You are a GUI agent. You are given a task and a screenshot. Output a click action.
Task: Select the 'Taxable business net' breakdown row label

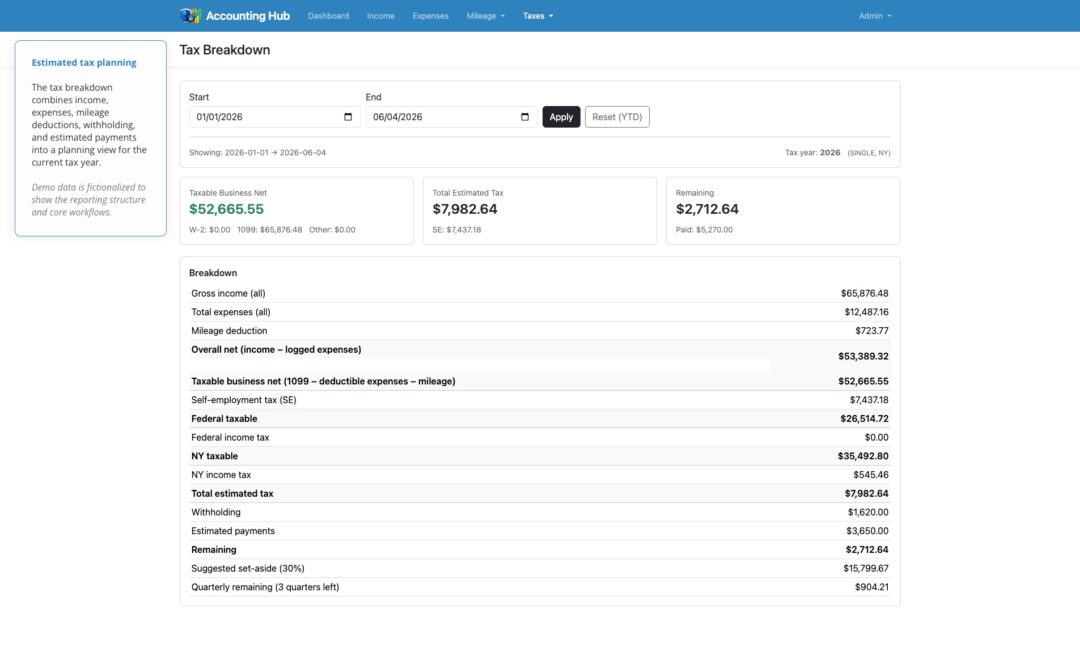(323, 381)
